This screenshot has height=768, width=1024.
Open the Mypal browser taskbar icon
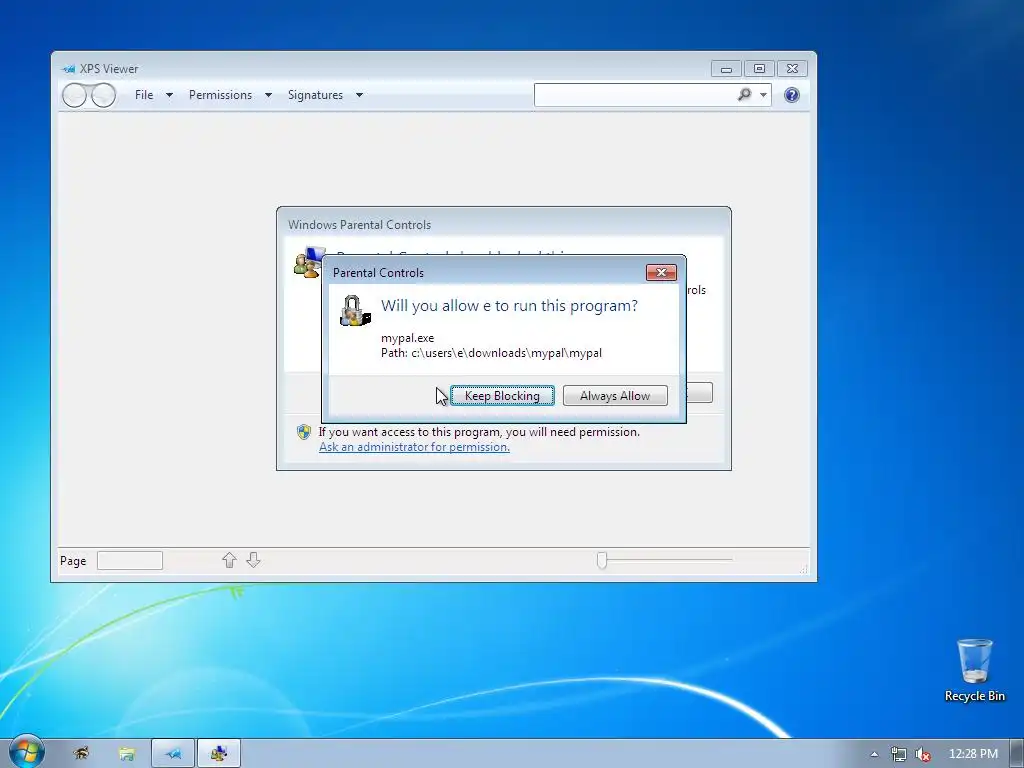point(81,754)
